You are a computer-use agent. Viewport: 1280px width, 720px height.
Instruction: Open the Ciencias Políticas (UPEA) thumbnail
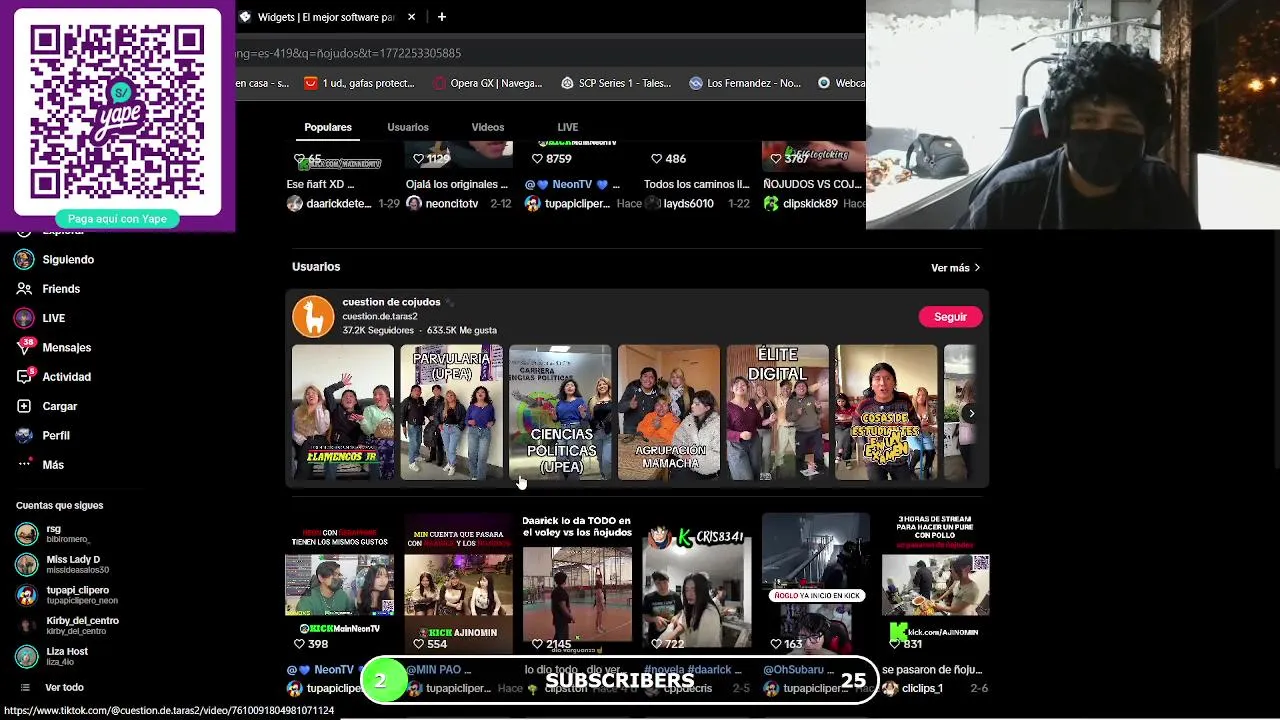[560, 413]
